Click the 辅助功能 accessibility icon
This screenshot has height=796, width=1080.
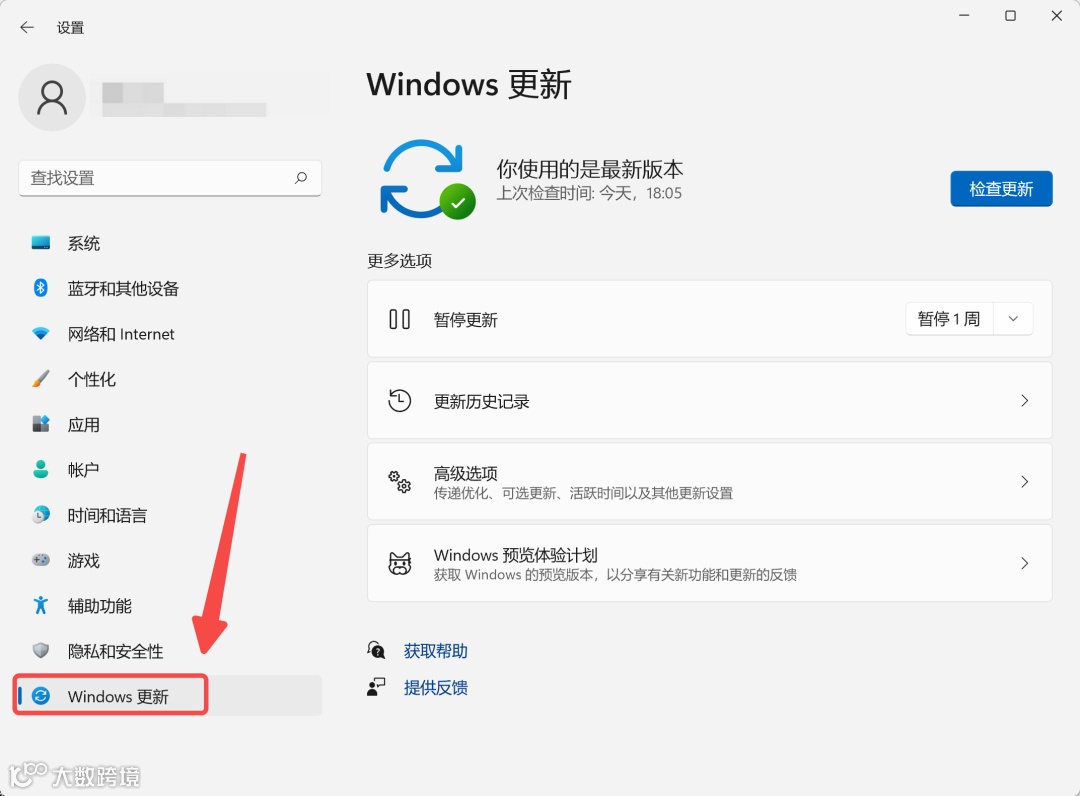tap(41, 605)
